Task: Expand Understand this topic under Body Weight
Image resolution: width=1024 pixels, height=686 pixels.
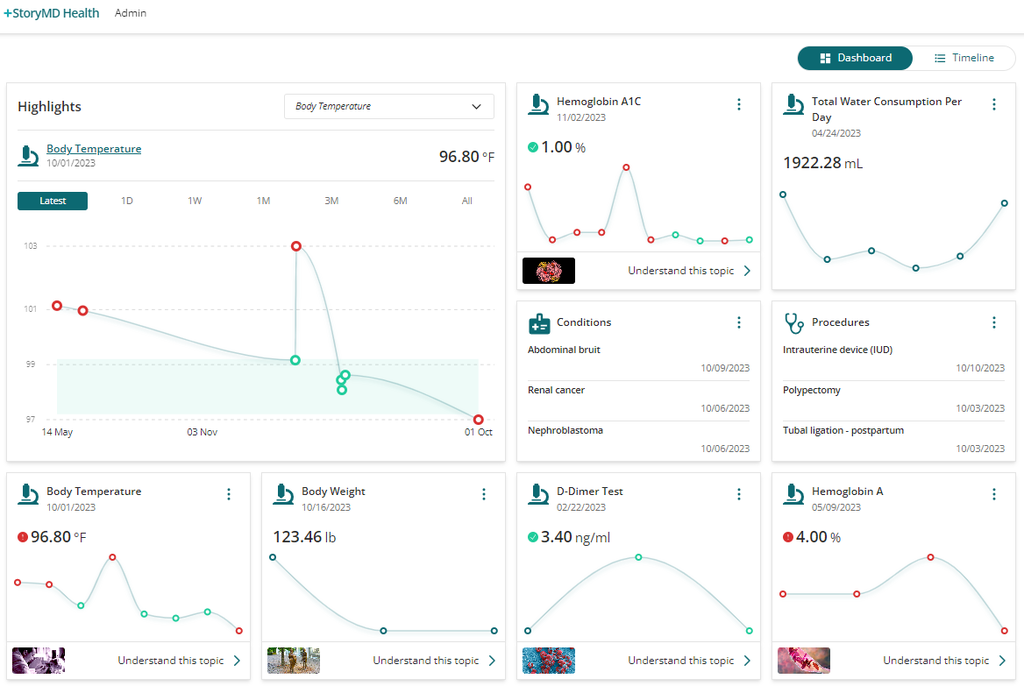Action: (435, 661)
